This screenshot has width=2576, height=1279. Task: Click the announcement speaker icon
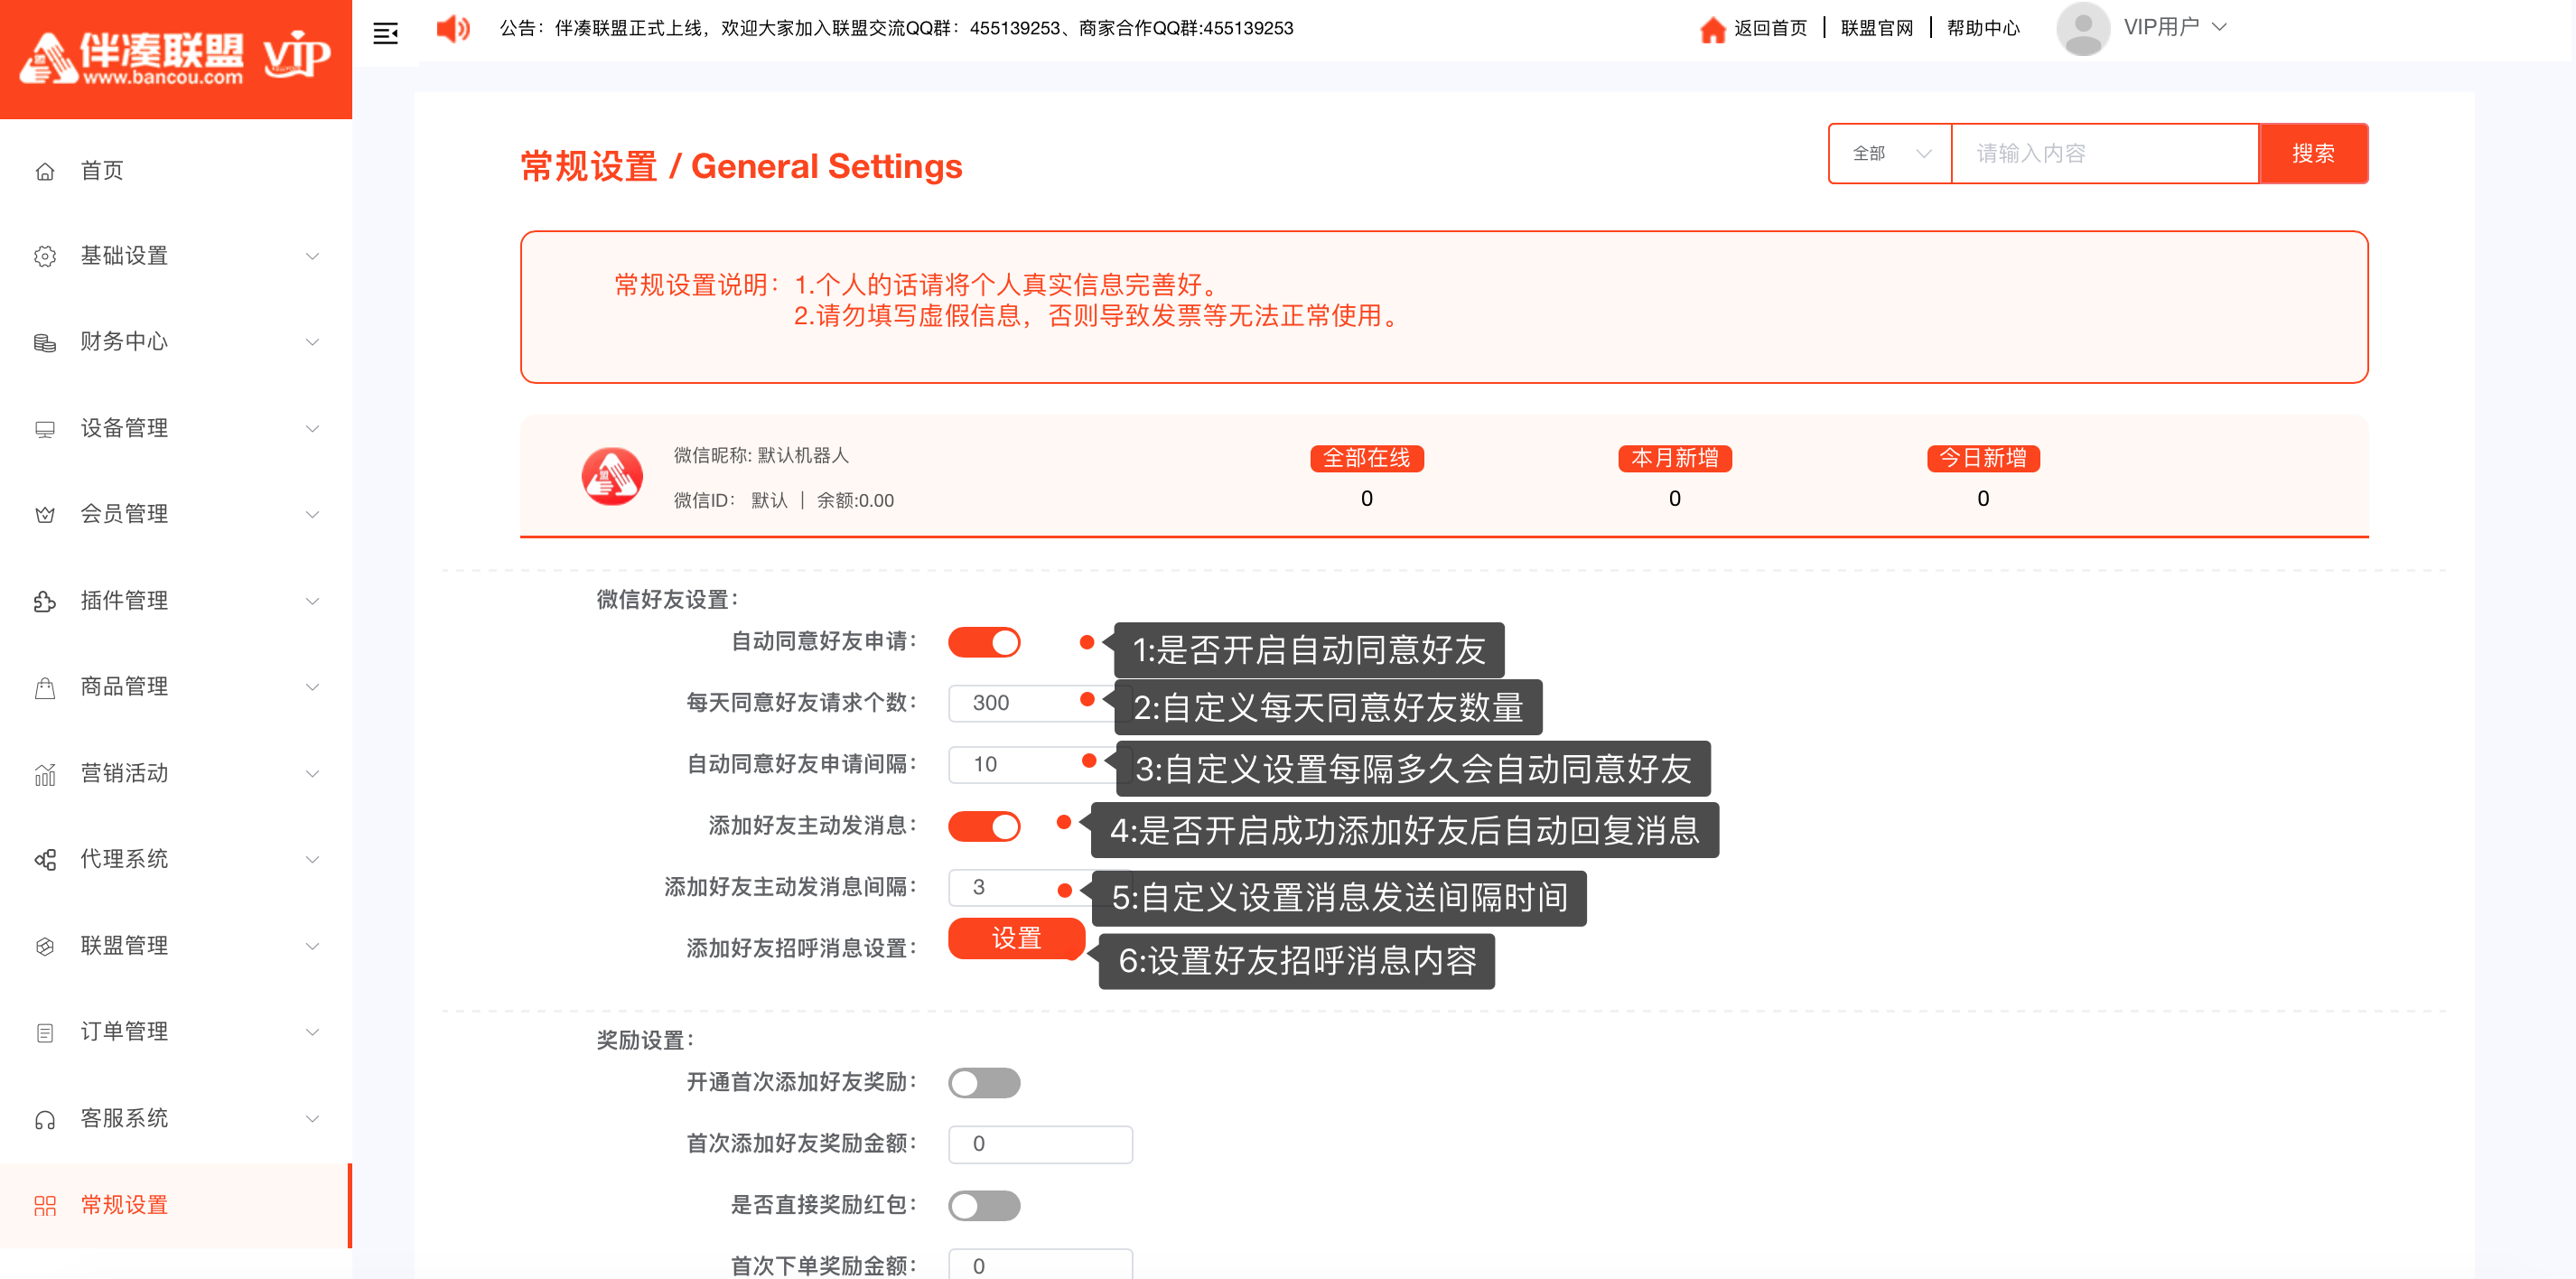(x=453, y=28)
